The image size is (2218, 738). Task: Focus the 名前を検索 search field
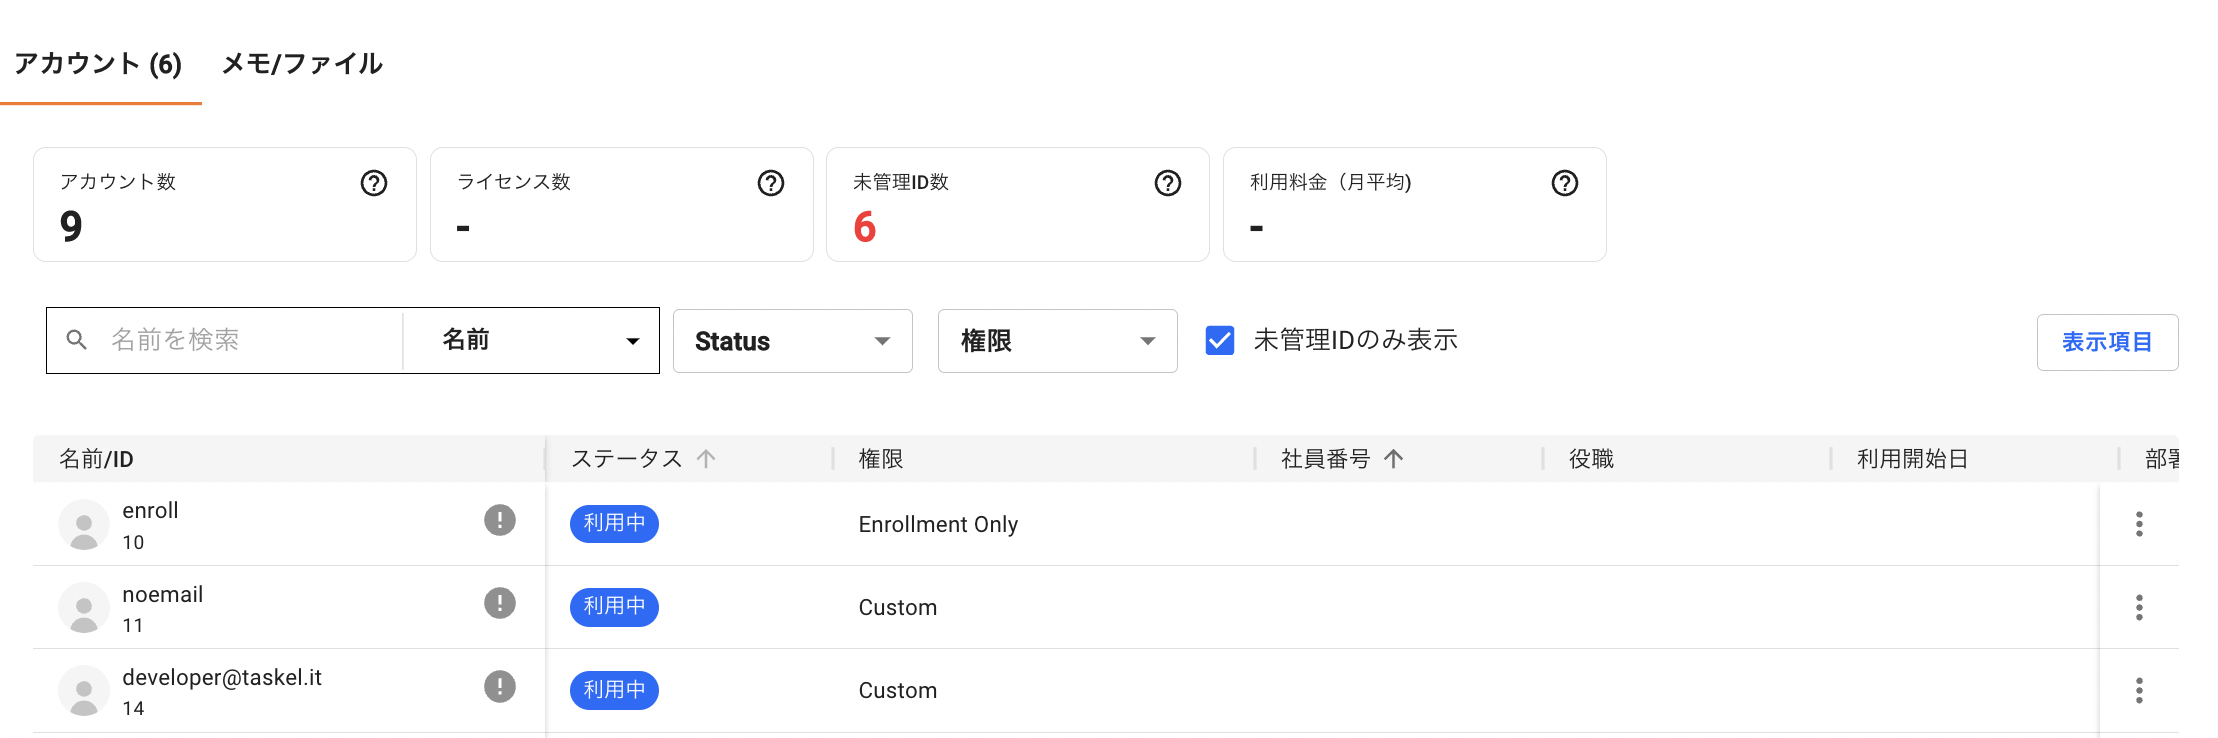pyautogui.click(x=250, y=341)
